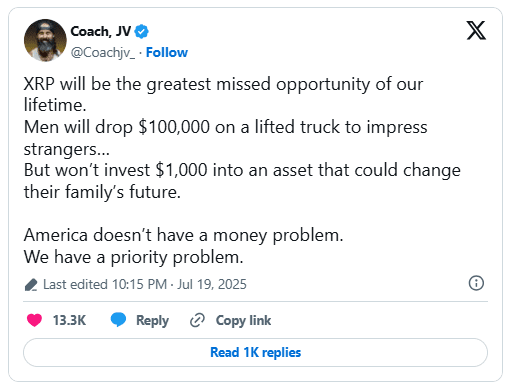Screen dimensions: 513x392
Task: Click the America doesn't have a money problem line
Action: click(x=183, y=235)
